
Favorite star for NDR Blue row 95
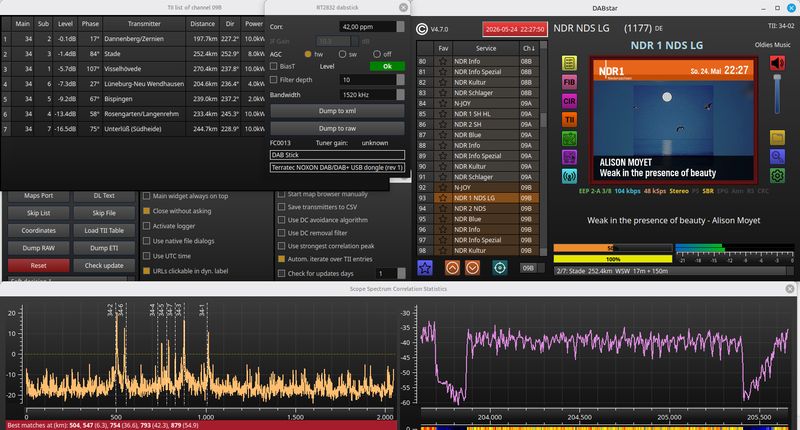(443, 219)
